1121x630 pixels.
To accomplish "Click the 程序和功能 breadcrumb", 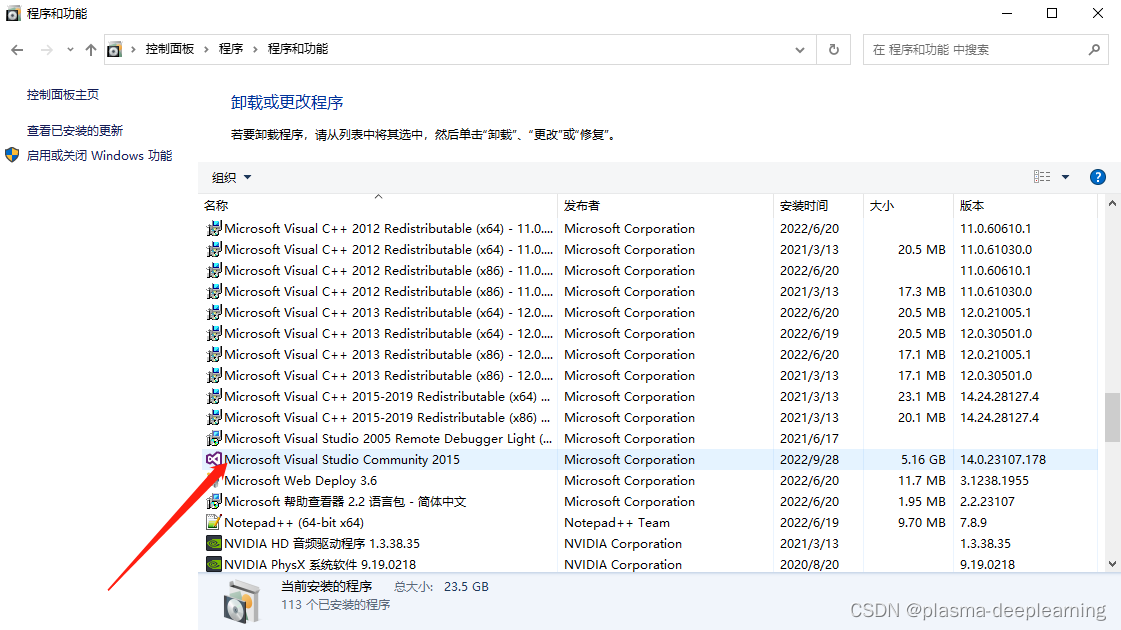I will pyautogui.click(x=298, y=49).
